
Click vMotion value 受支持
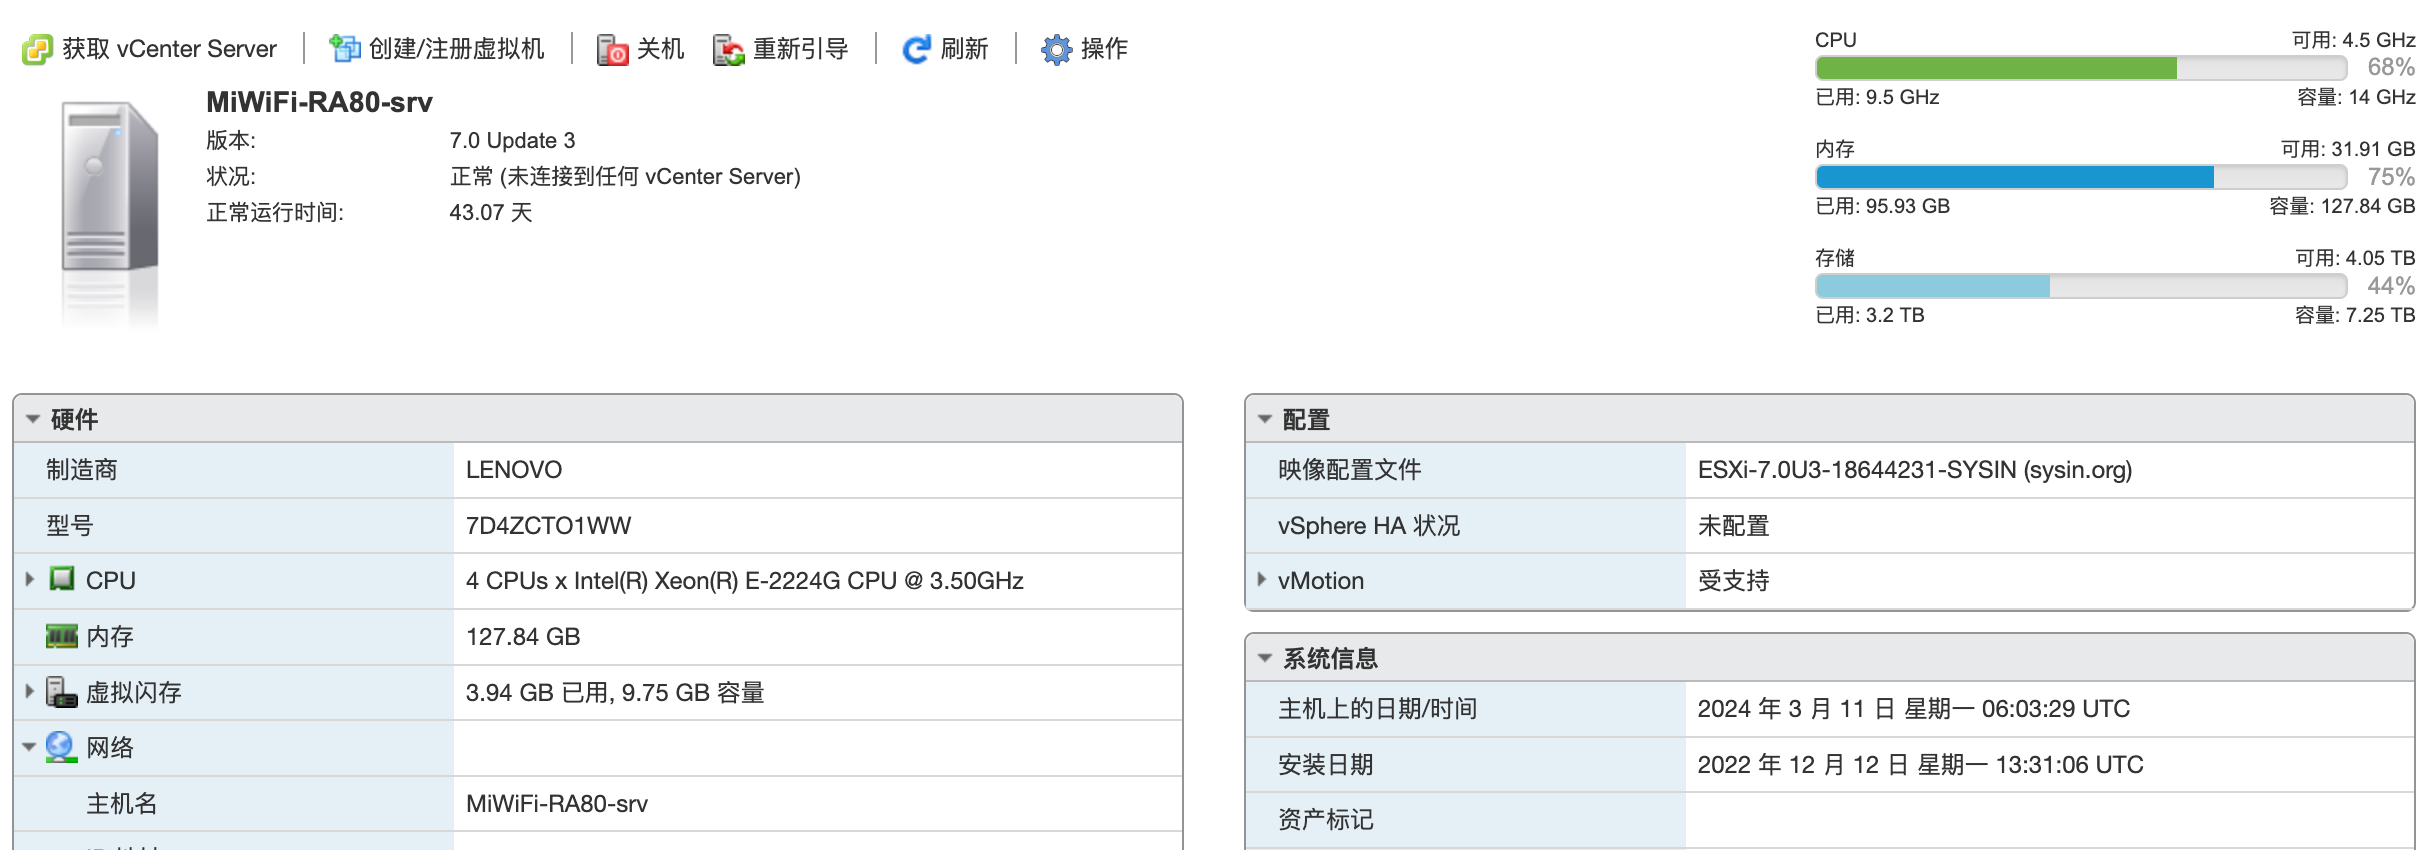[1733, 581]
